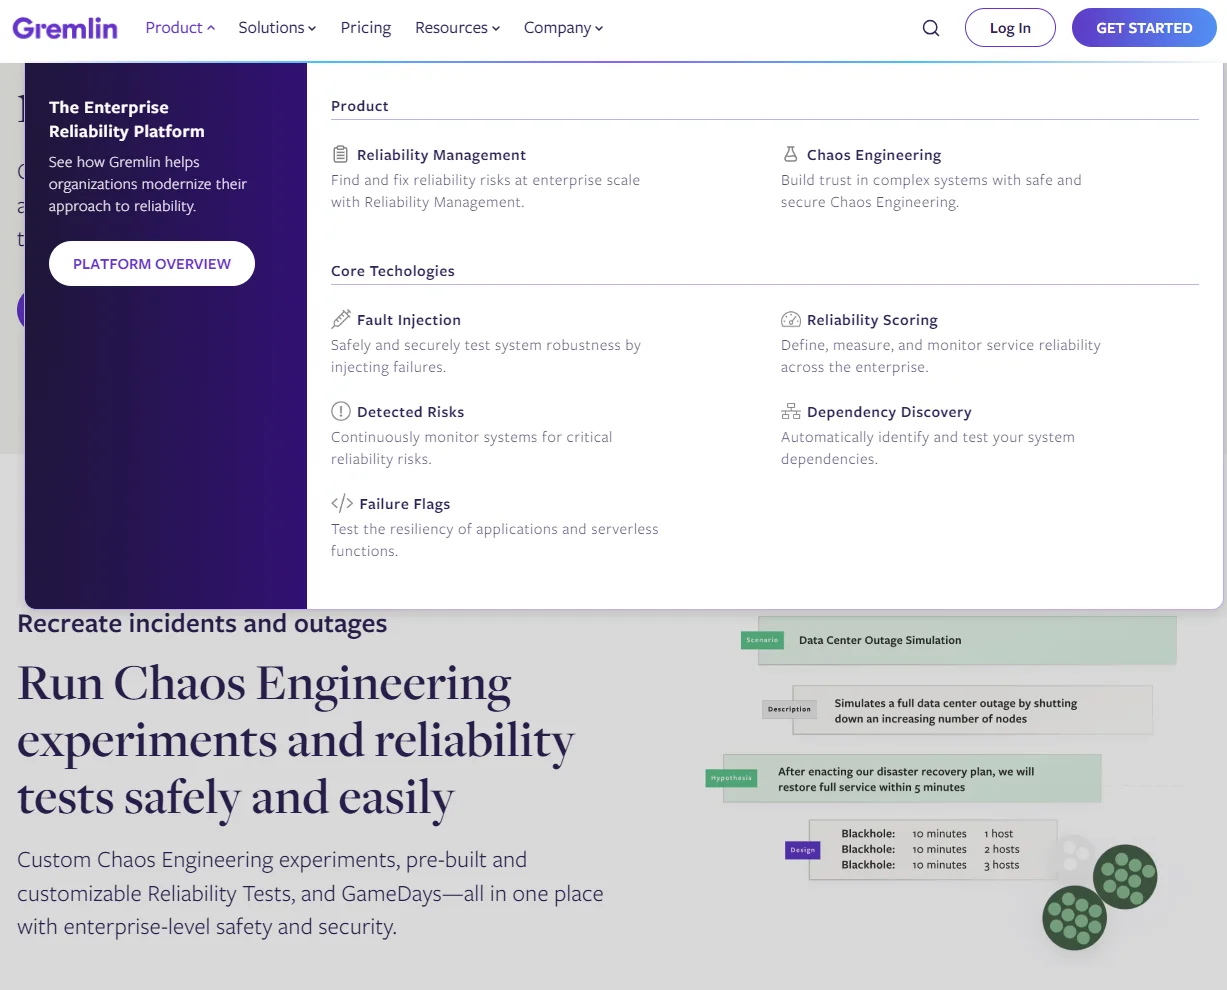This screenshot has width=1227, height=990.
Task: Expand the Company dropdown
Action: pos(563,28)
